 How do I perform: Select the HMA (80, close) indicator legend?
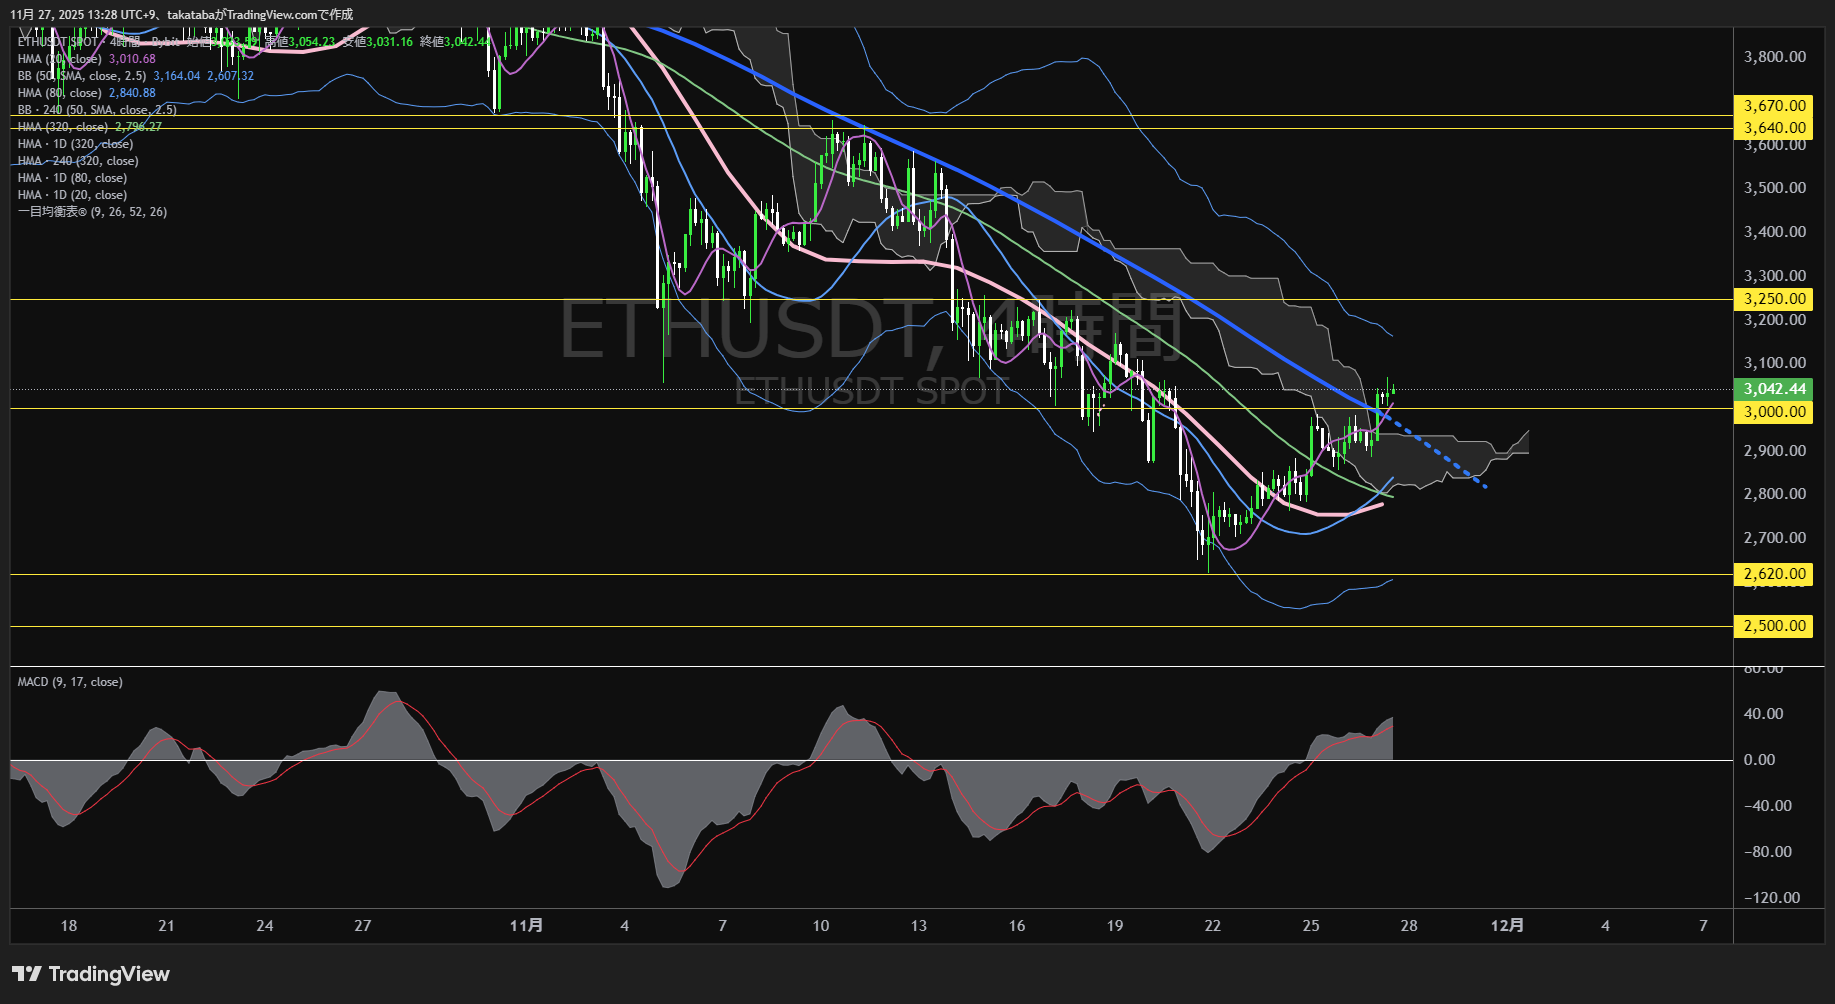[62, 92]
